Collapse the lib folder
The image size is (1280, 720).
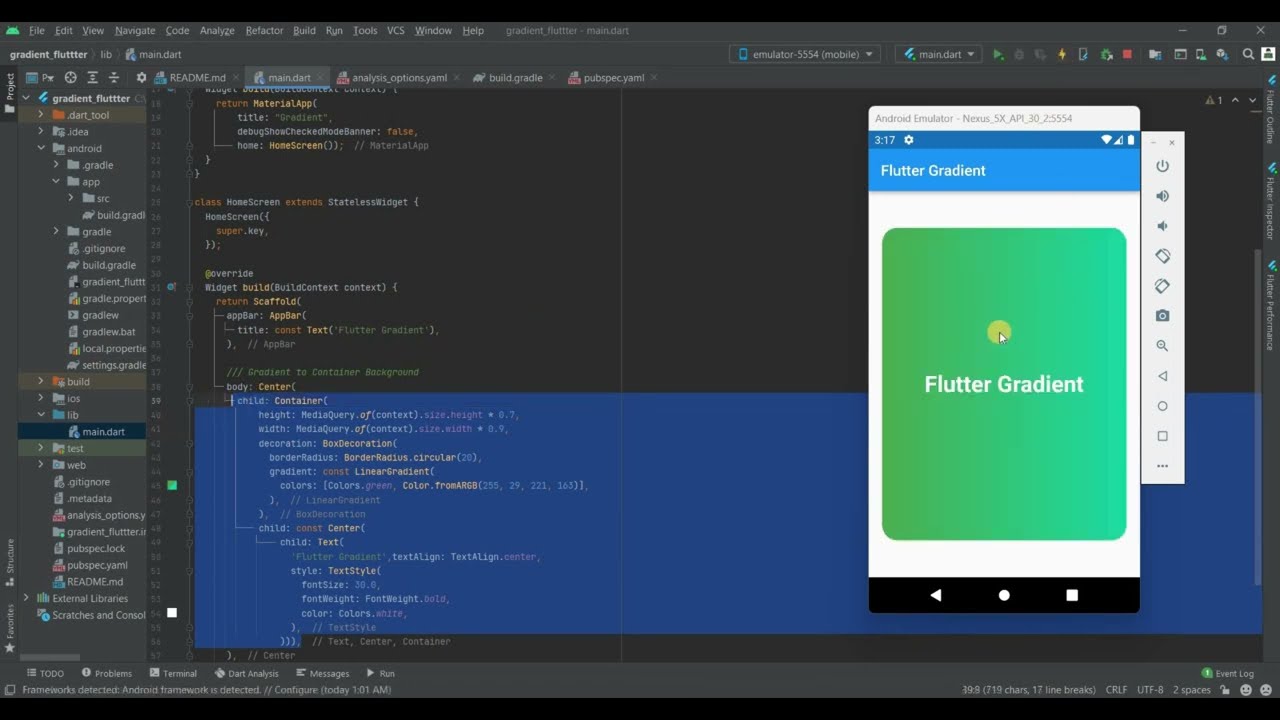point(41,415)
